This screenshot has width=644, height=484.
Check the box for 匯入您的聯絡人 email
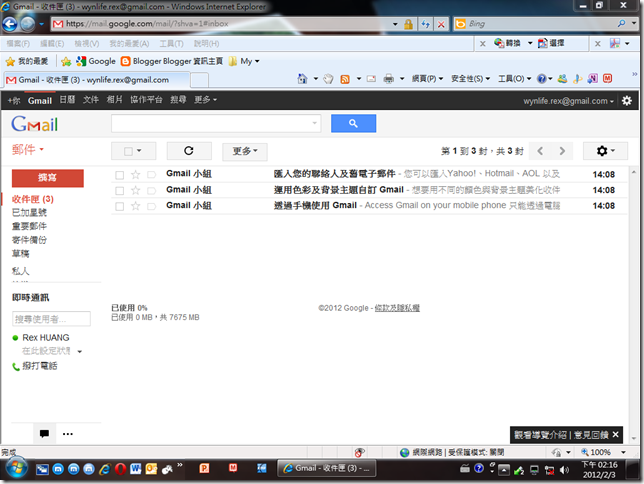pyautogui.click(x=120, y=175)
